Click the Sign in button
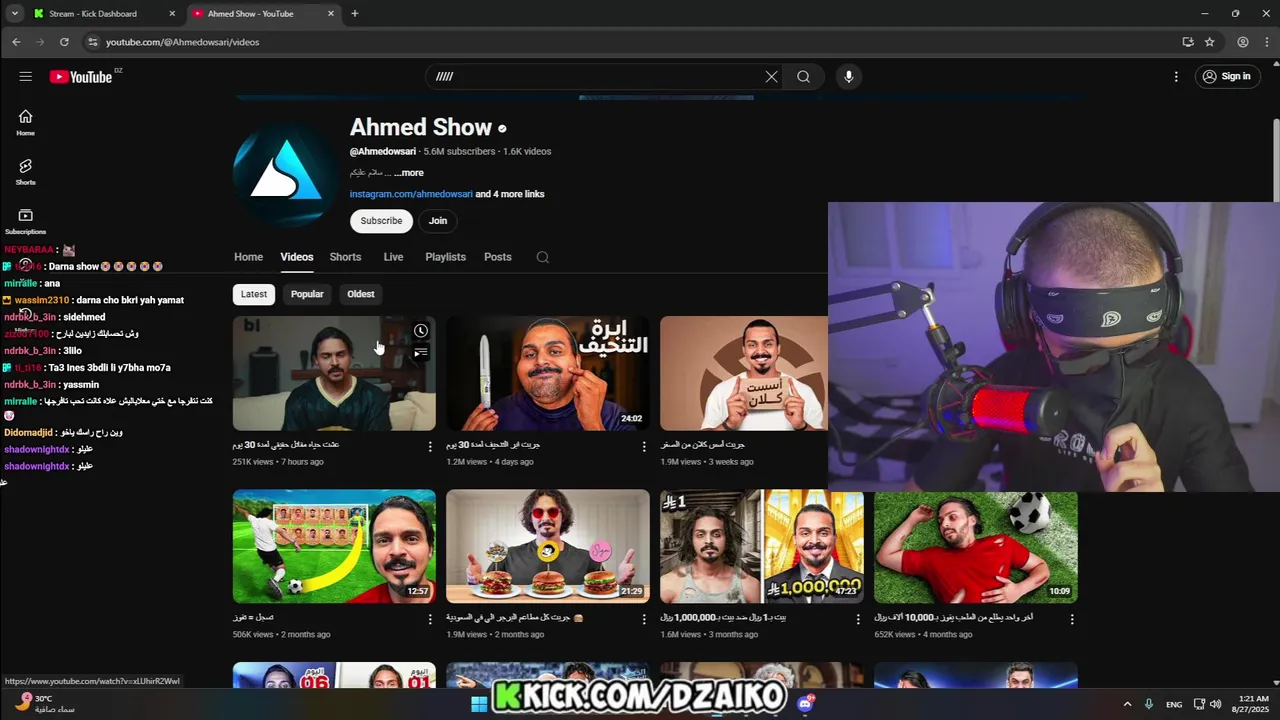This screenshot has width=1280, height=720. pyautogui.click(x=1227, y=77)
